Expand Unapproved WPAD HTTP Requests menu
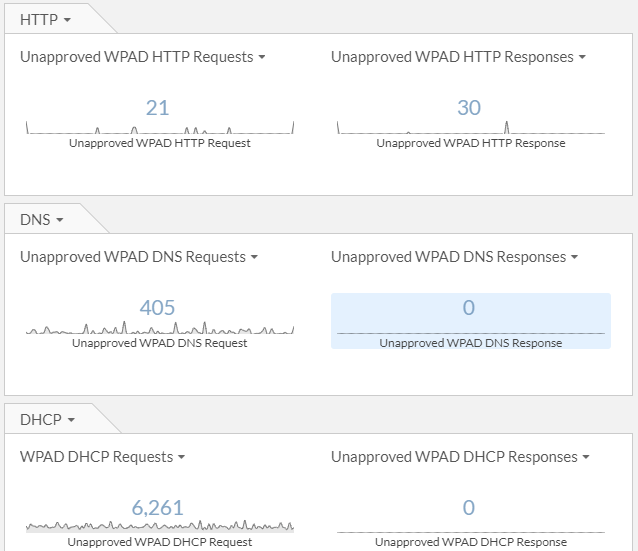This screenshot has height=551, width=638. [x=143, y=57]
